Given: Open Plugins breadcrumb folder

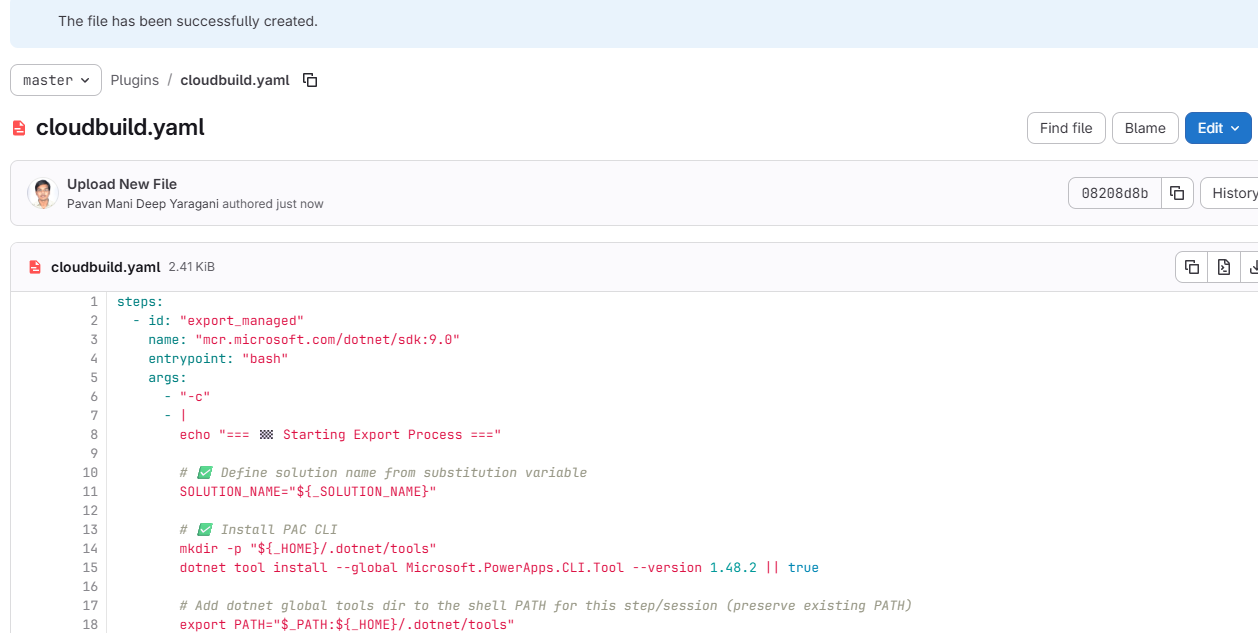Looking at the screenshot, I should (x=134, y=80).
